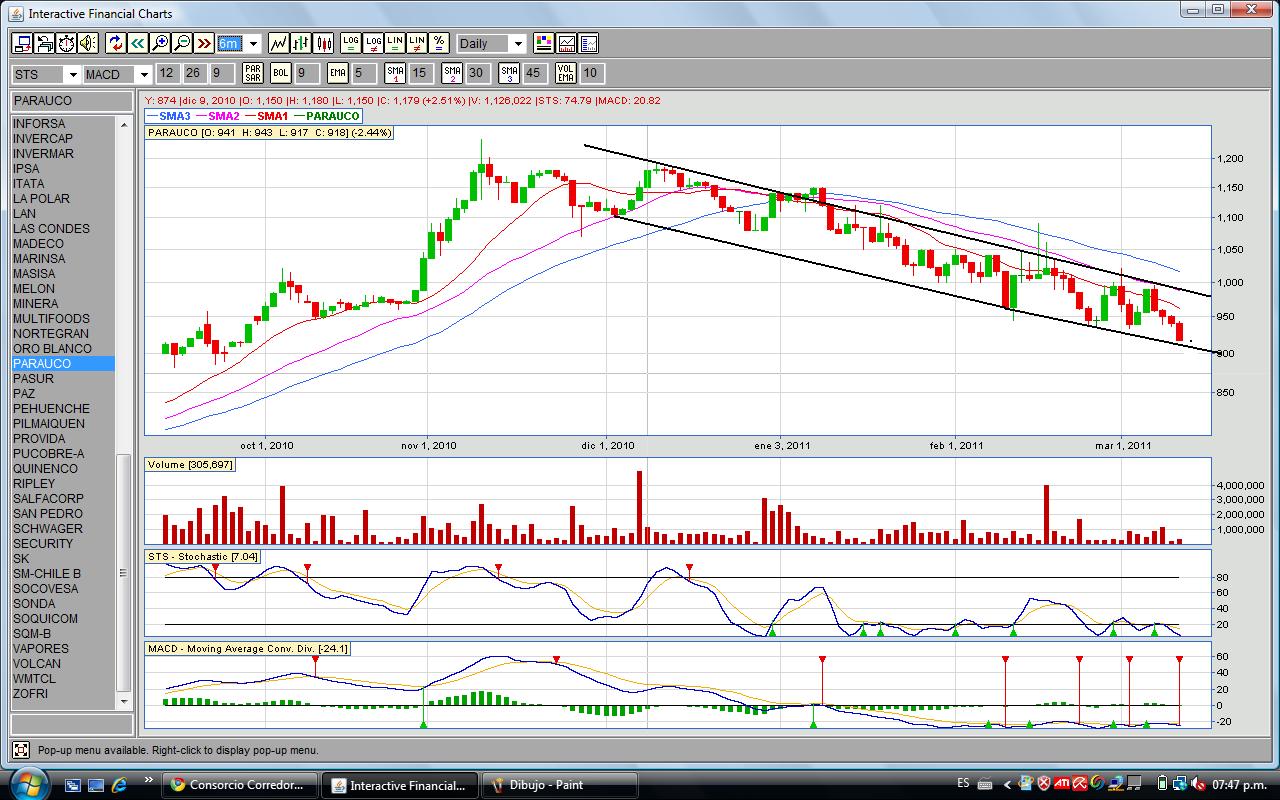
Task: Click the EMA period field showing 5
Action: pos(364,73)
